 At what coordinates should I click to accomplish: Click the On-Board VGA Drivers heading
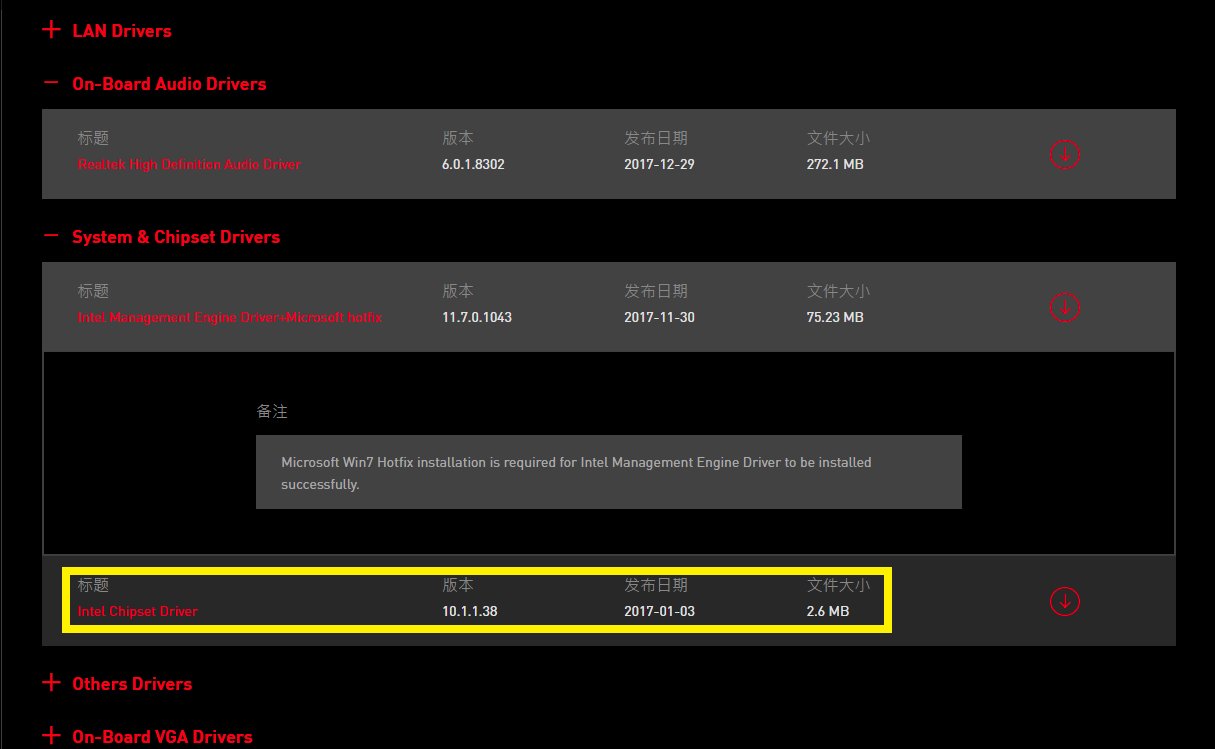click(x=162, y=737)
